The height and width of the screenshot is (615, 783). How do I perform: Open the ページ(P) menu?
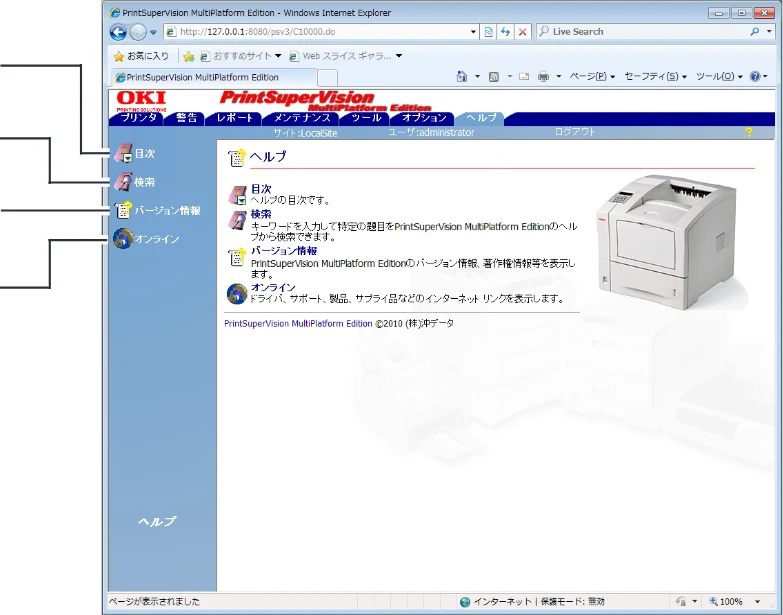click(x=592, y=76)
